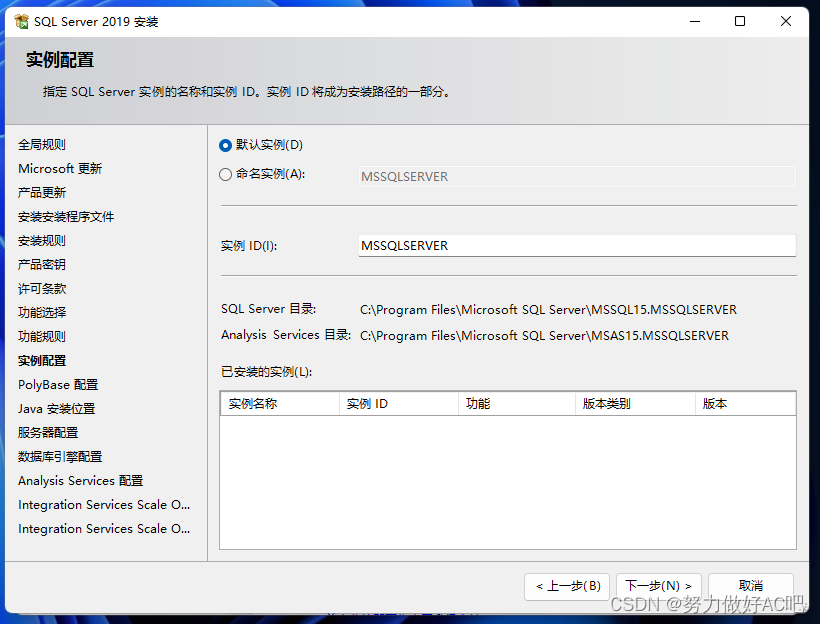Select 功能选择 step
820x624 pixels.
[x=42, y=313]
